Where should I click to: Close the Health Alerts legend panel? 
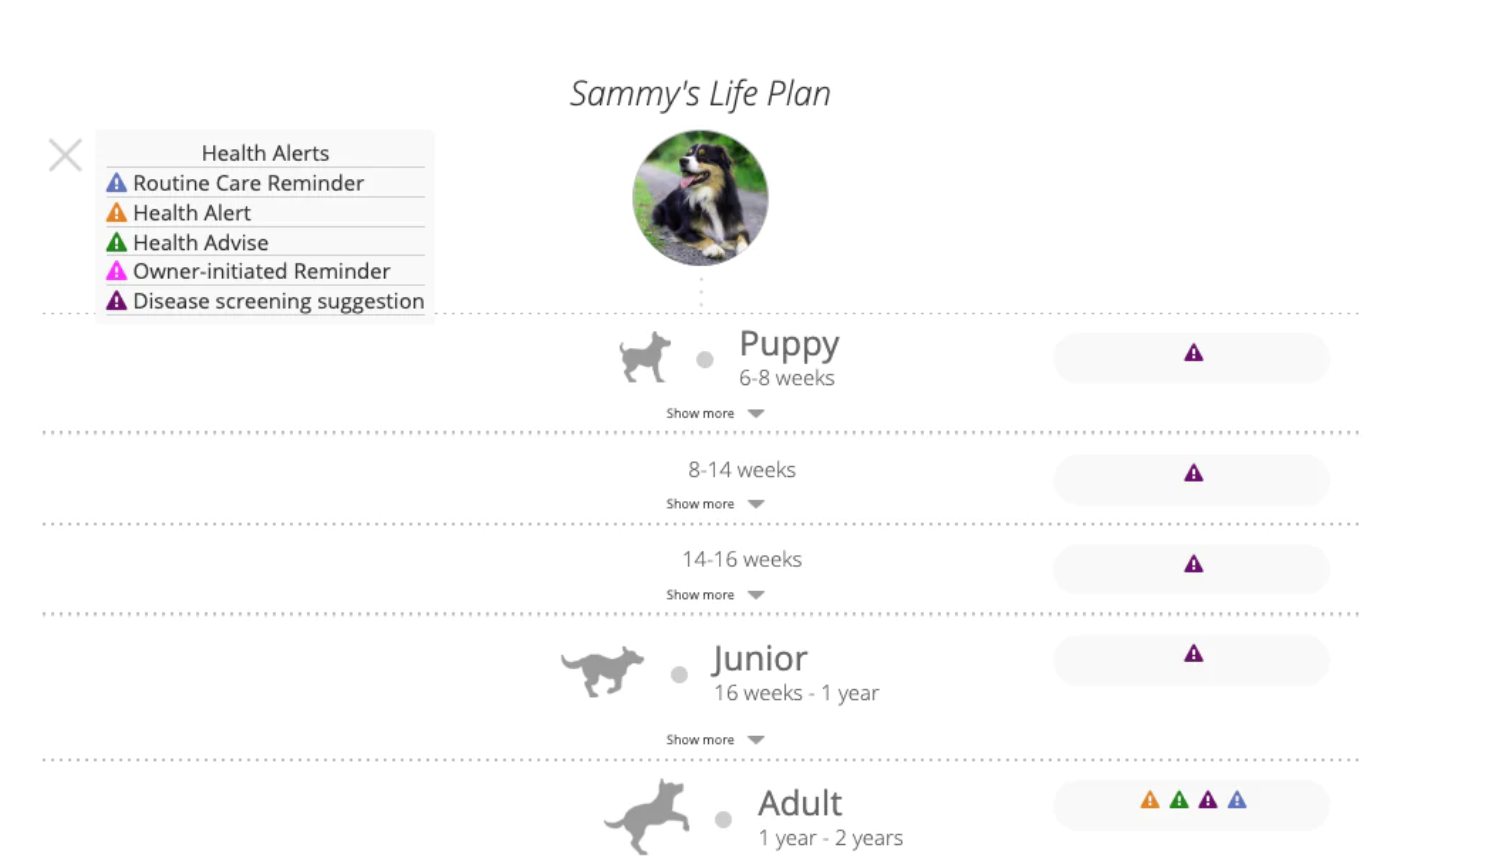(65, 155)
